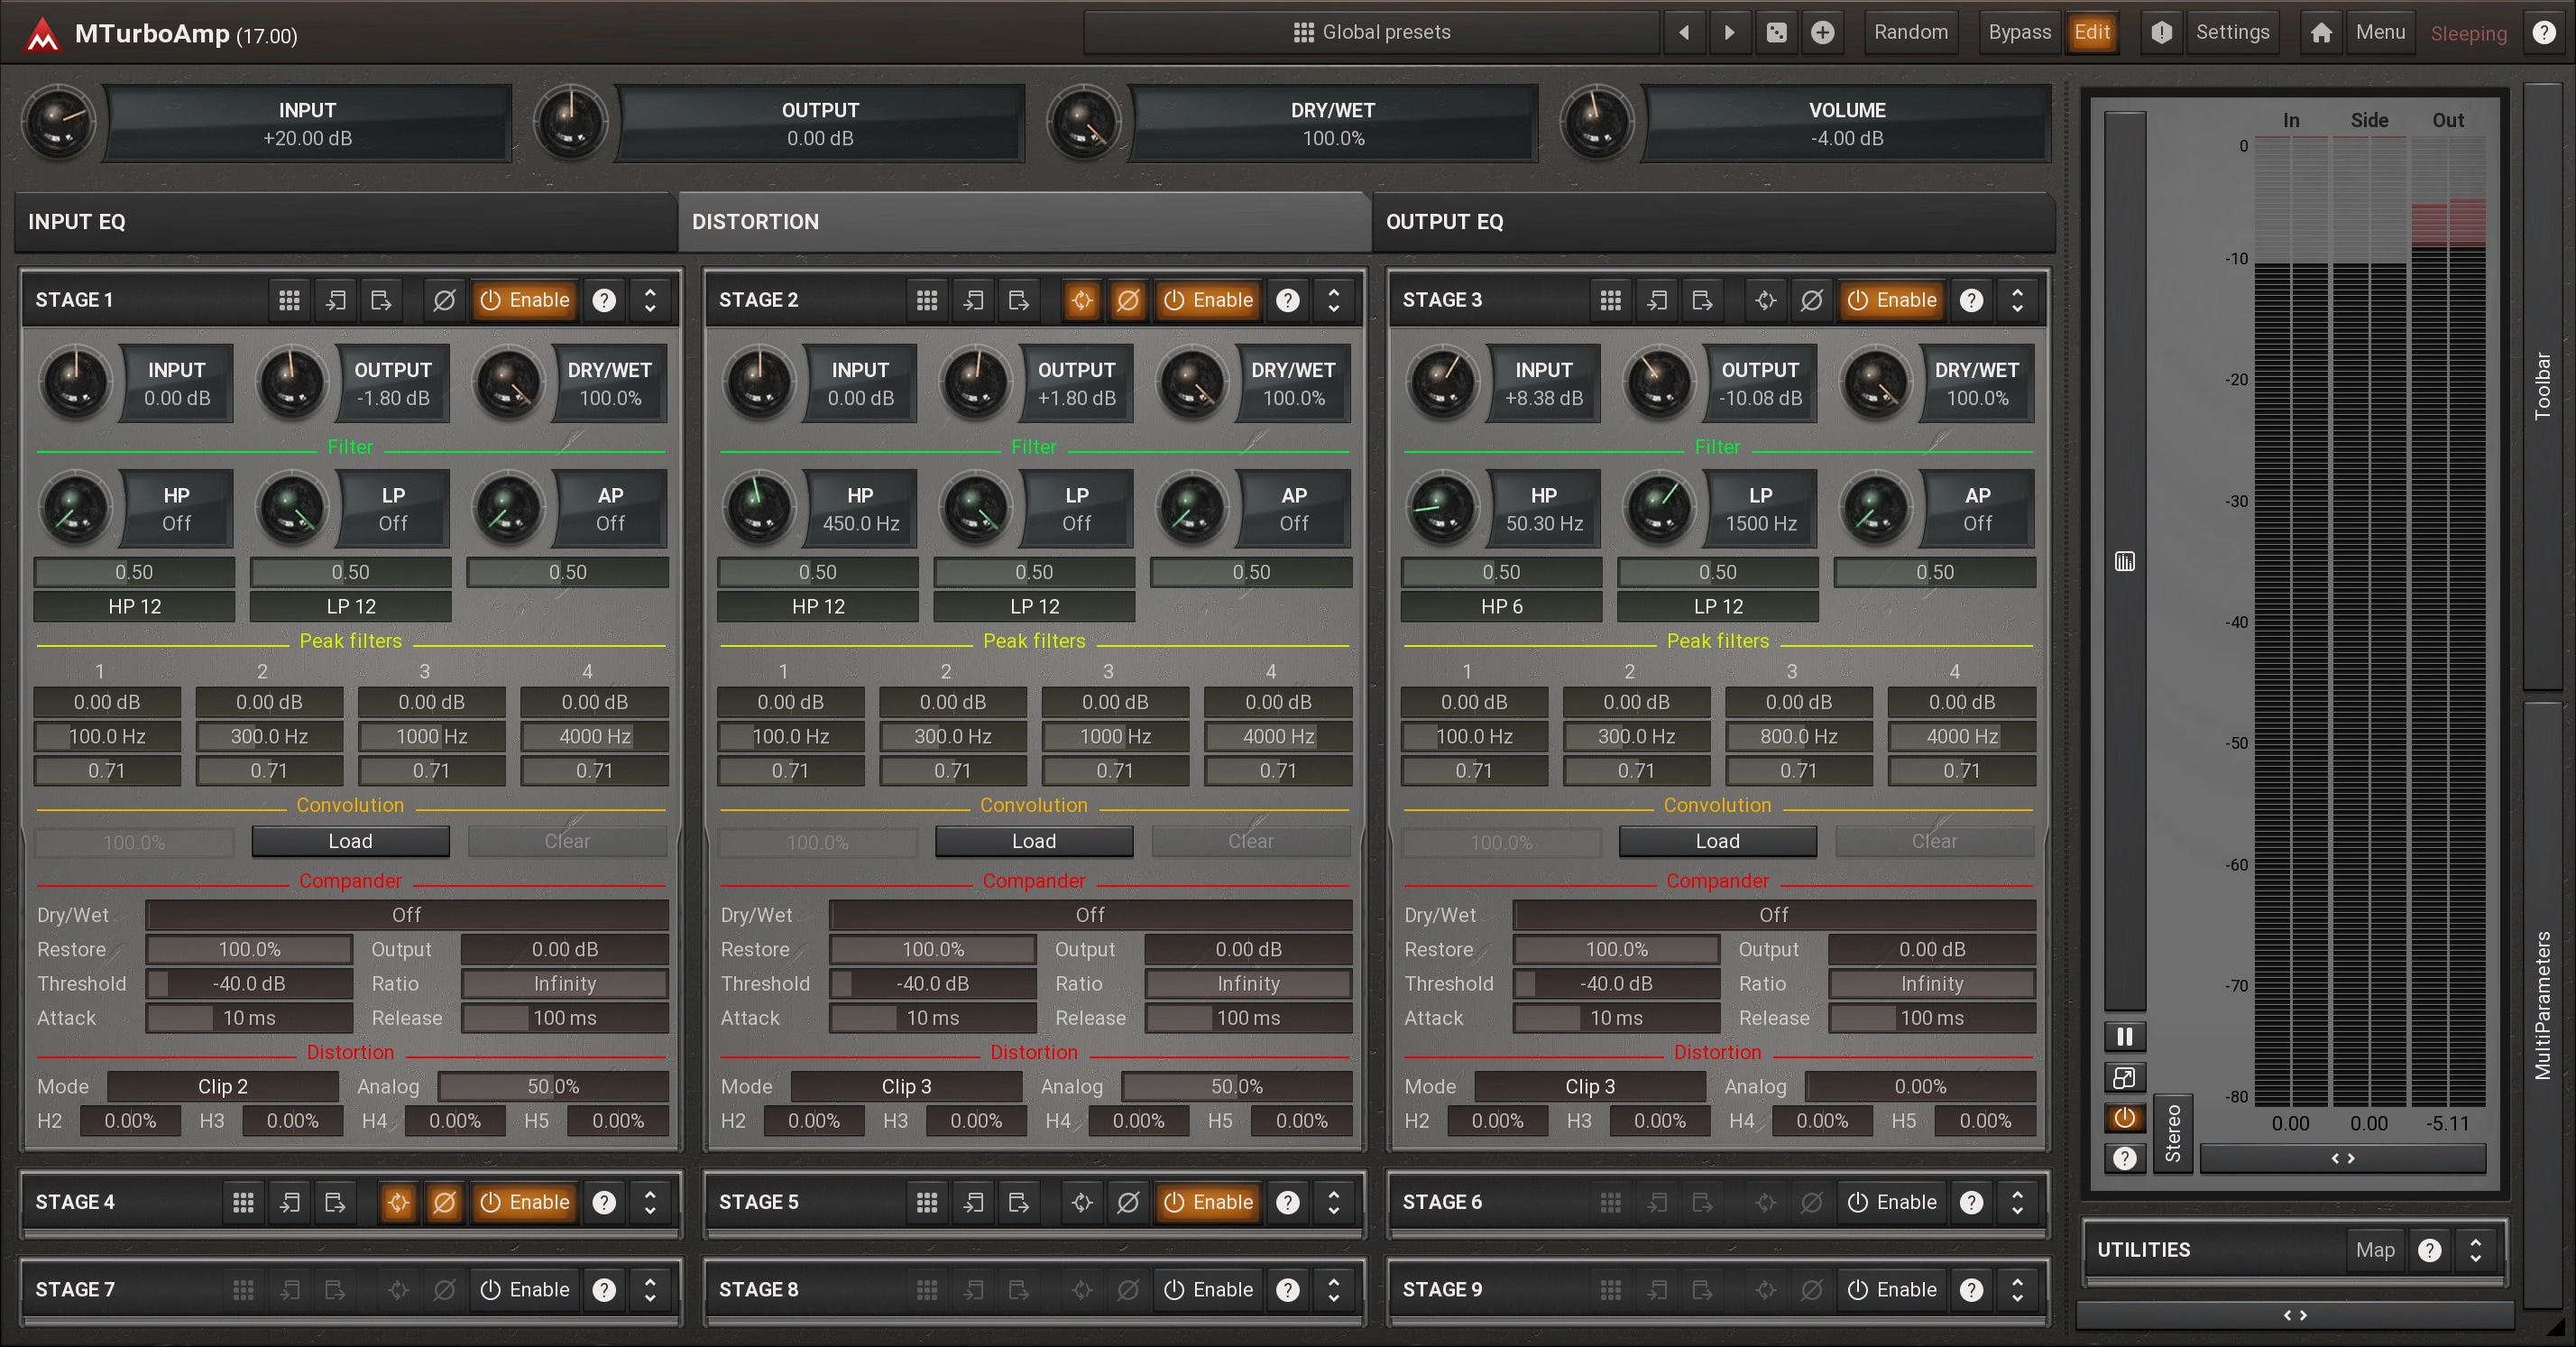This screenshot has height=1347, width=2576.
Task: Click Stage 3 copy settings icon
Action: click(x=1657, y=300)
